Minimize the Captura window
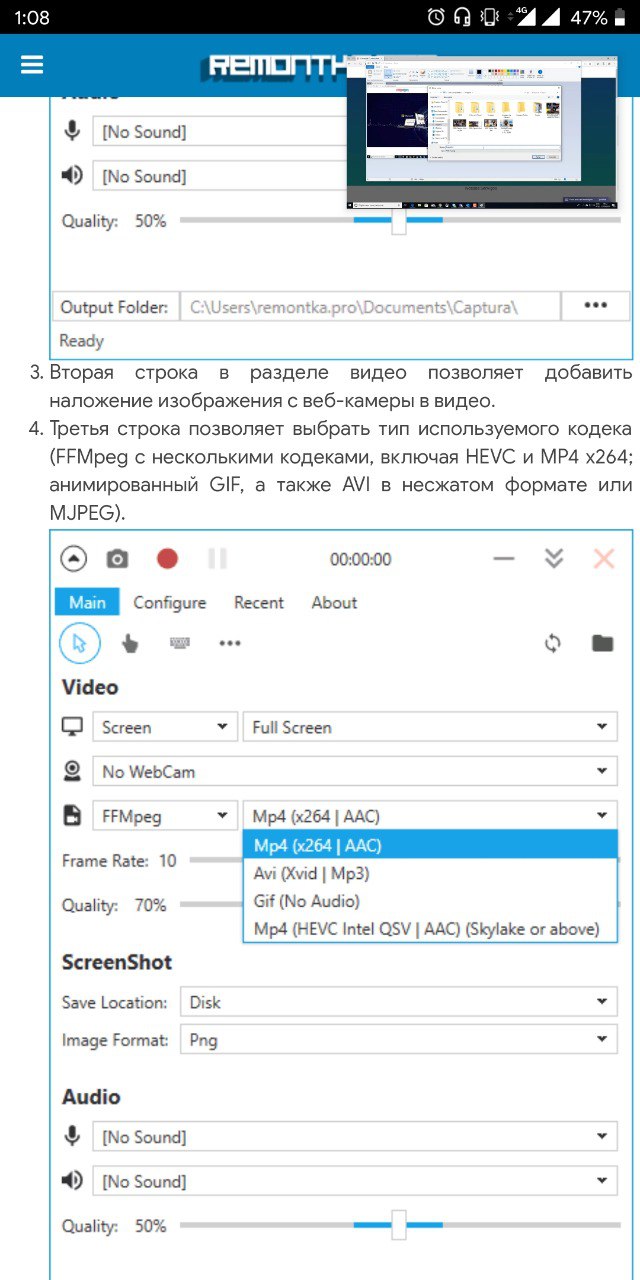Screen dimensions: 640x1280 click(x=504, y=559)
